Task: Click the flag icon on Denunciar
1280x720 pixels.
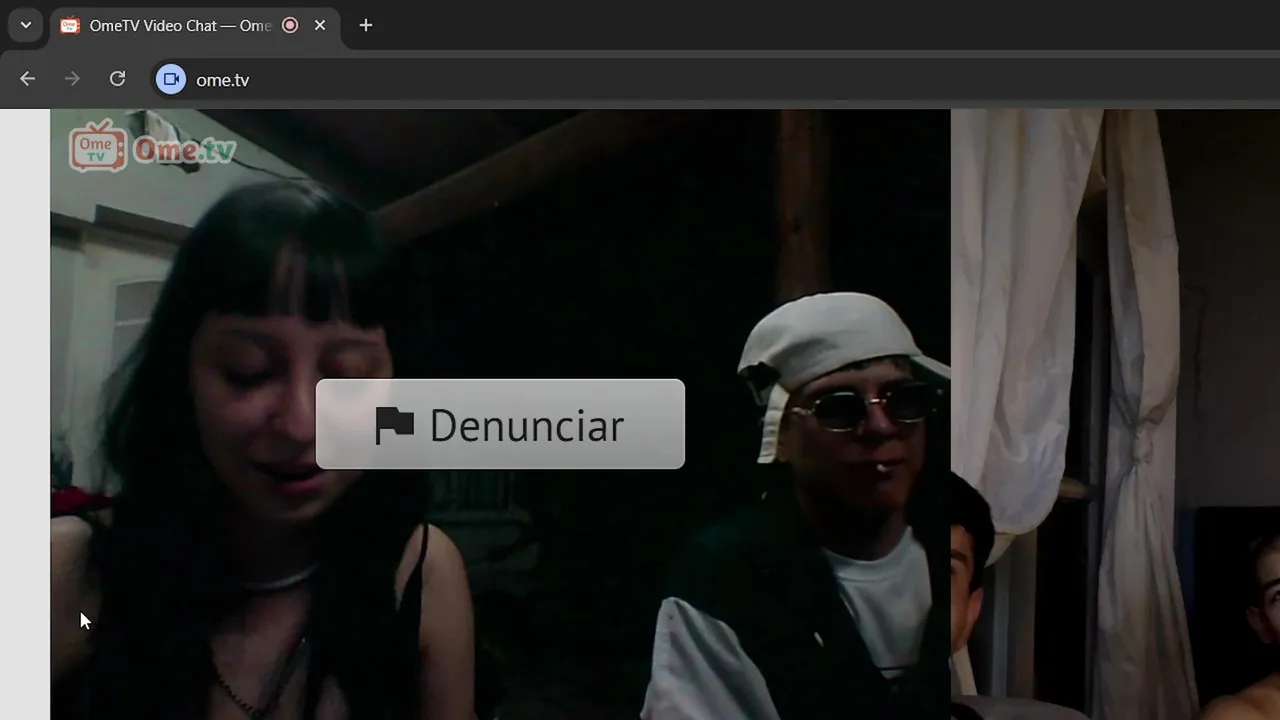Action: pos(394,425)
